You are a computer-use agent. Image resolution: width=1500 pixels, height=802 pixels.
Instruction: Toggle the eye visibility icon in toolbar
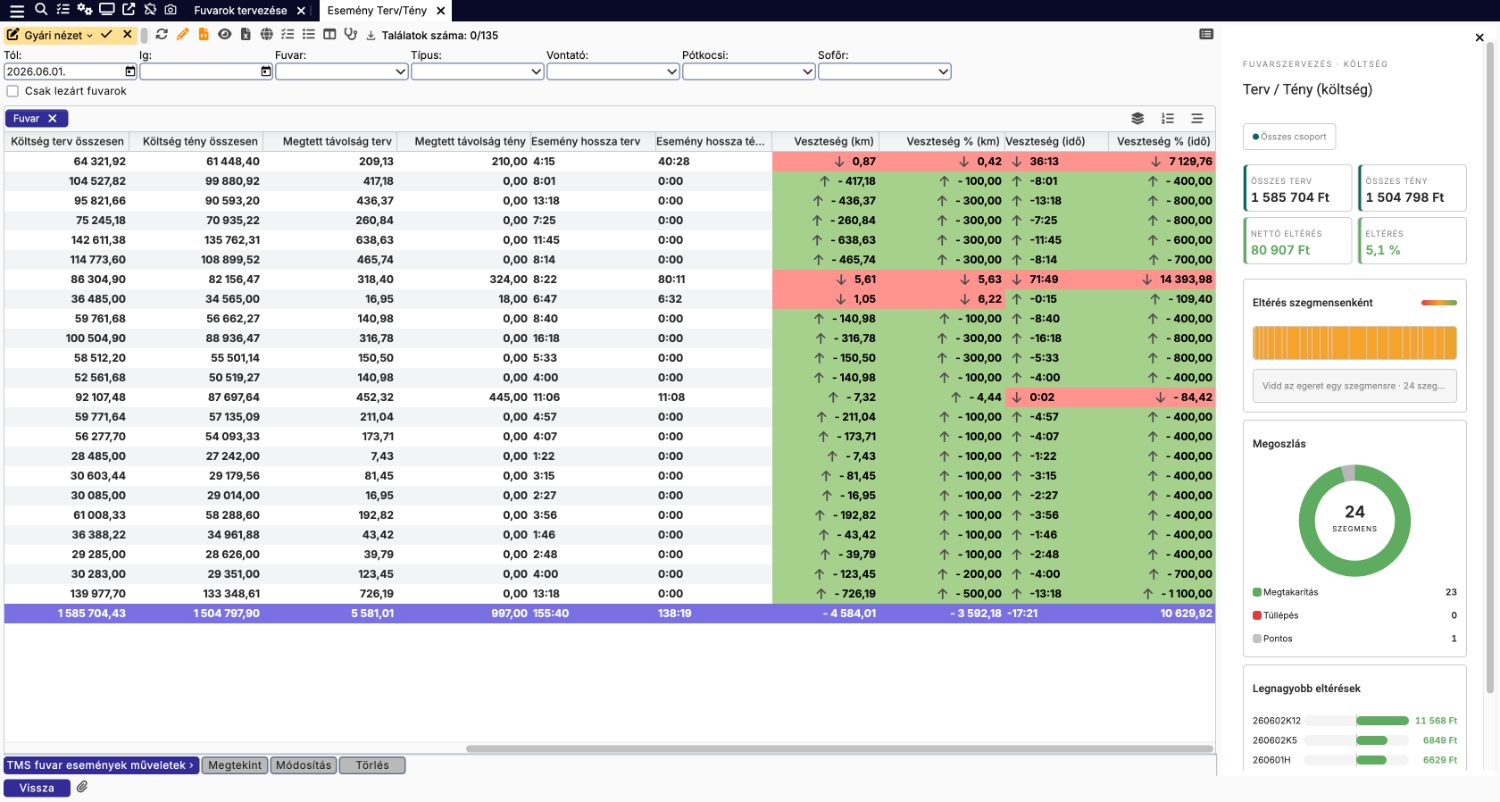click(x=225, y=34)
